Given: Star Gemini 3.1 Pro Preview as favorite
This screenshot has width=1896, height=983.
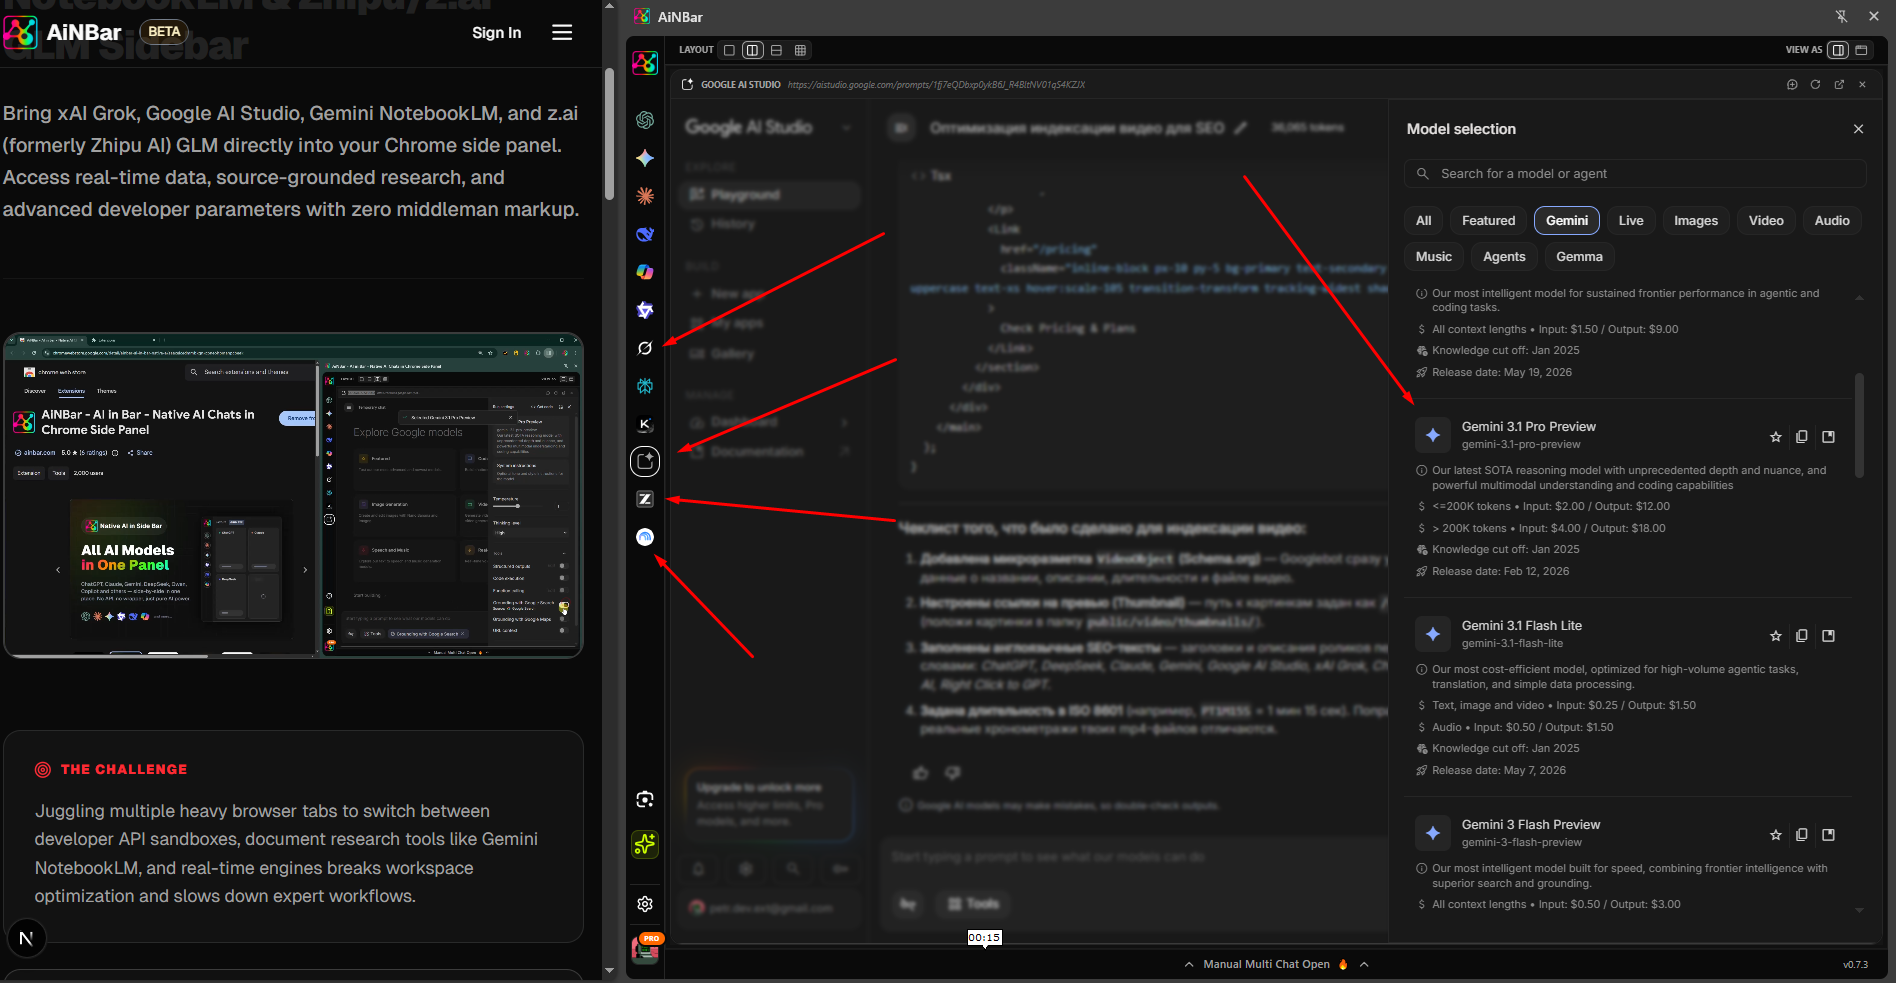Looking at the screenshot, I should 1776,437.
